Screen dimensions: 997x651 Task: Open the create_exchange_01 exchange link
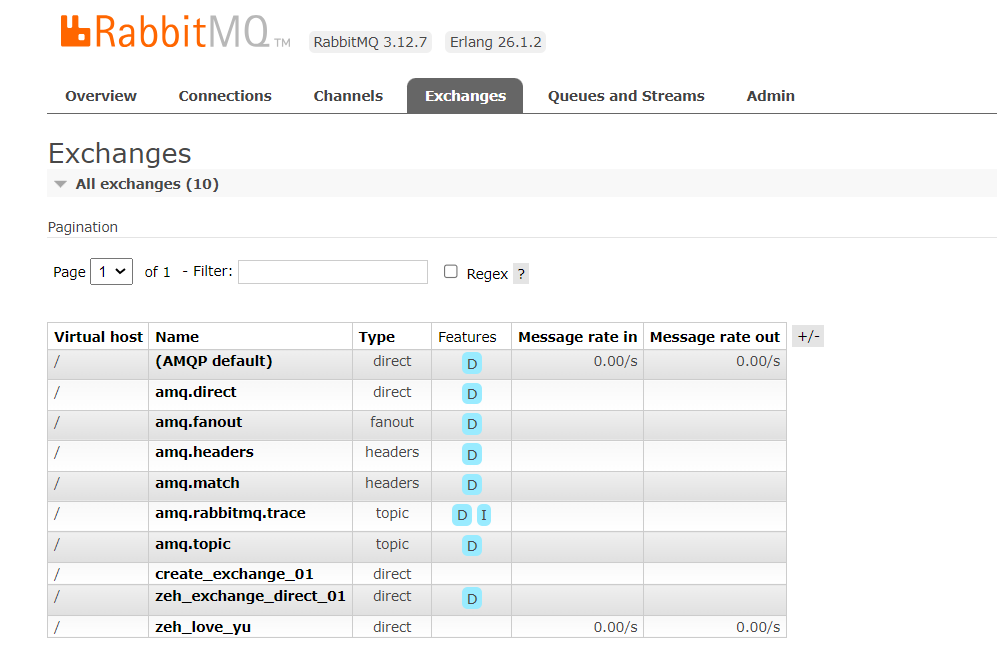click(x=234, y=574)
